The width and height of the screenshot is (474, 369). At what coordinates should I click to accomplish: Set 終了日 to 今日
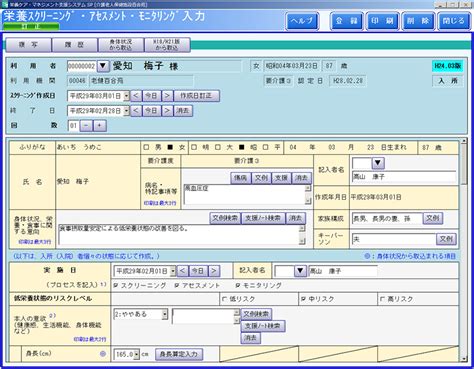pos(151,111)
